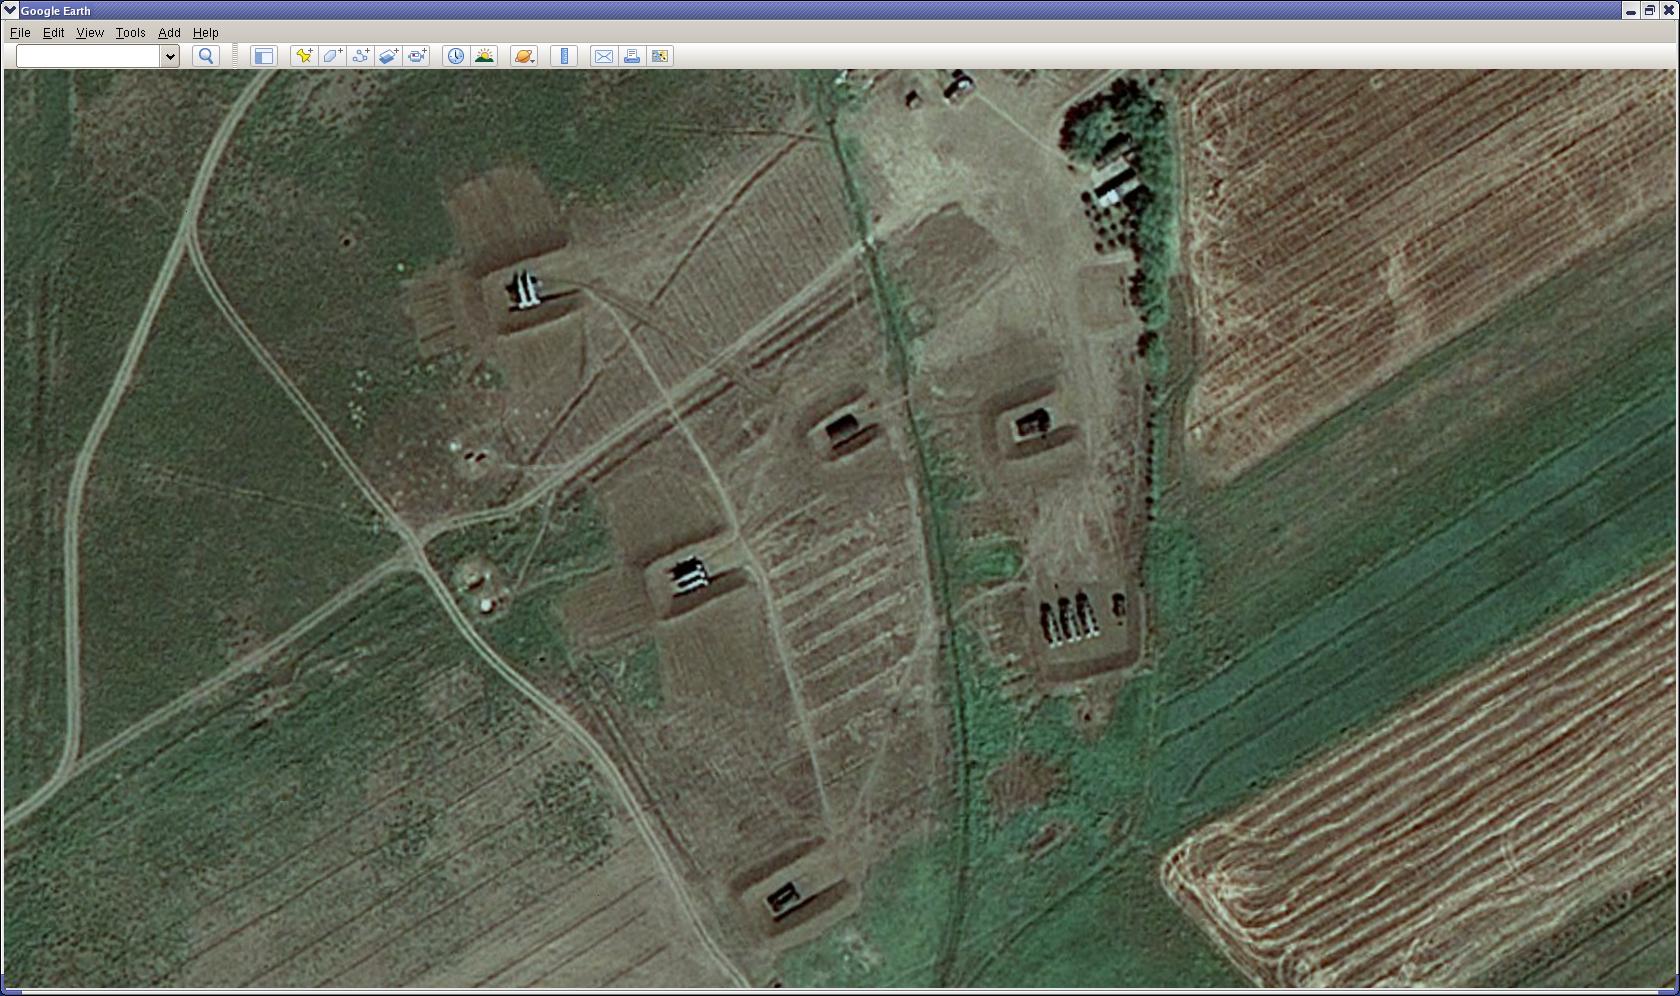Click inside the search input field

88,56
